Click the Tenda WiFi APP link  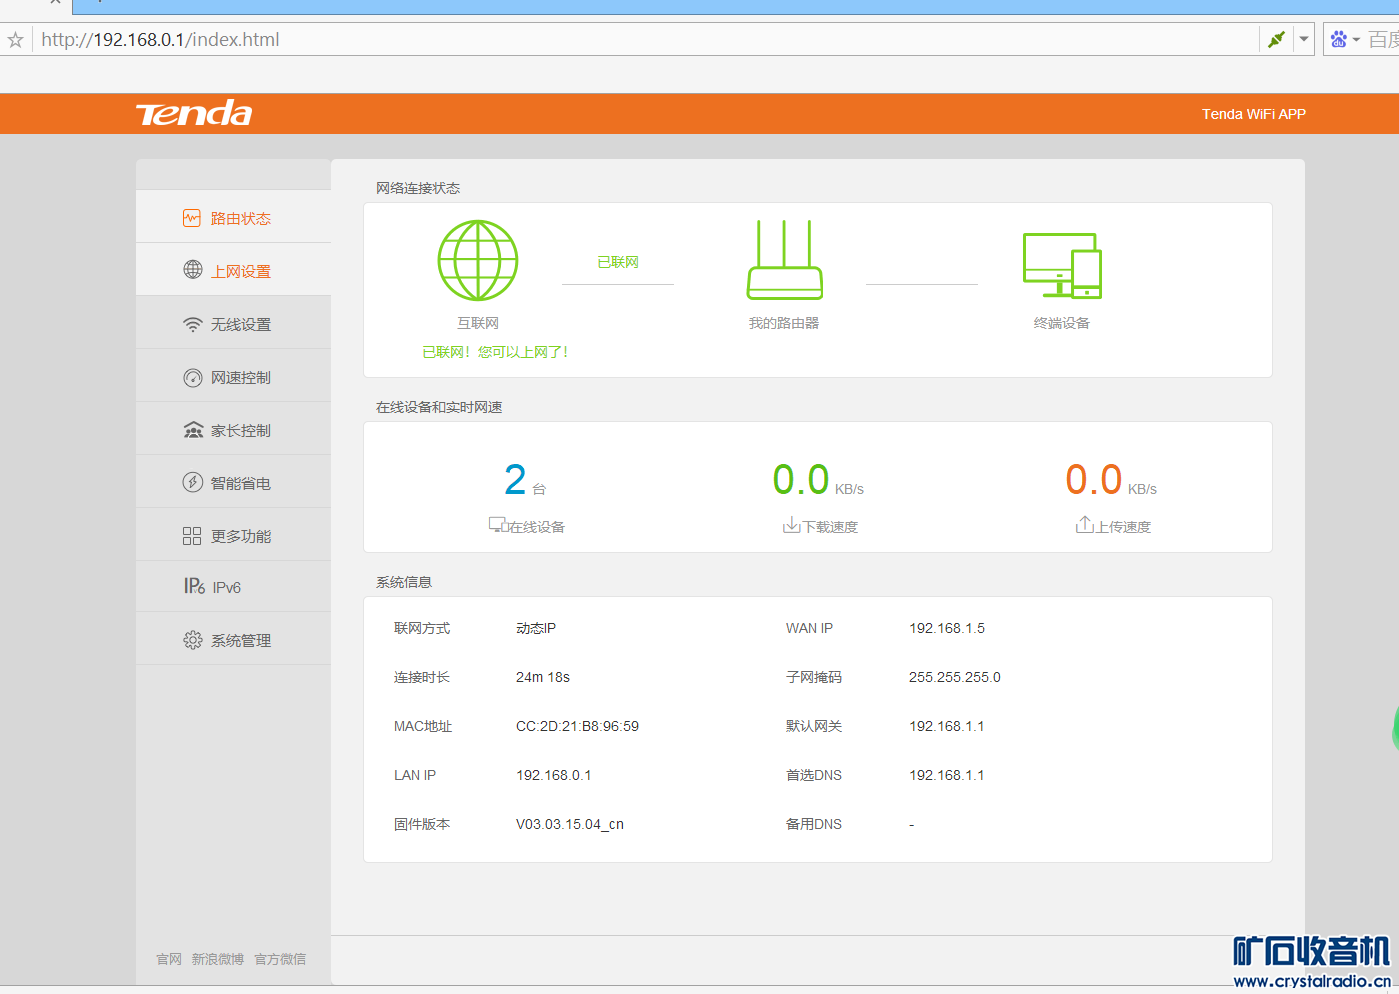(1254, 114)
